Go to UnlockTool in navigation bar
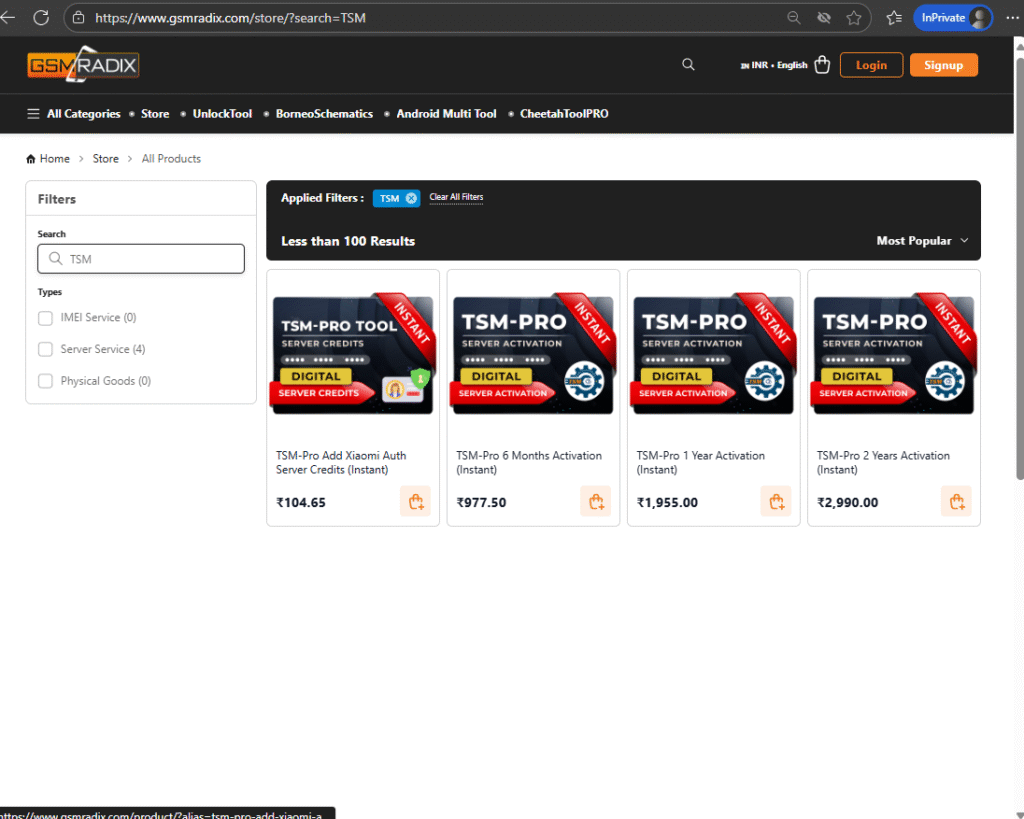This screenshot has height=819, width=1024. [222, 114]
